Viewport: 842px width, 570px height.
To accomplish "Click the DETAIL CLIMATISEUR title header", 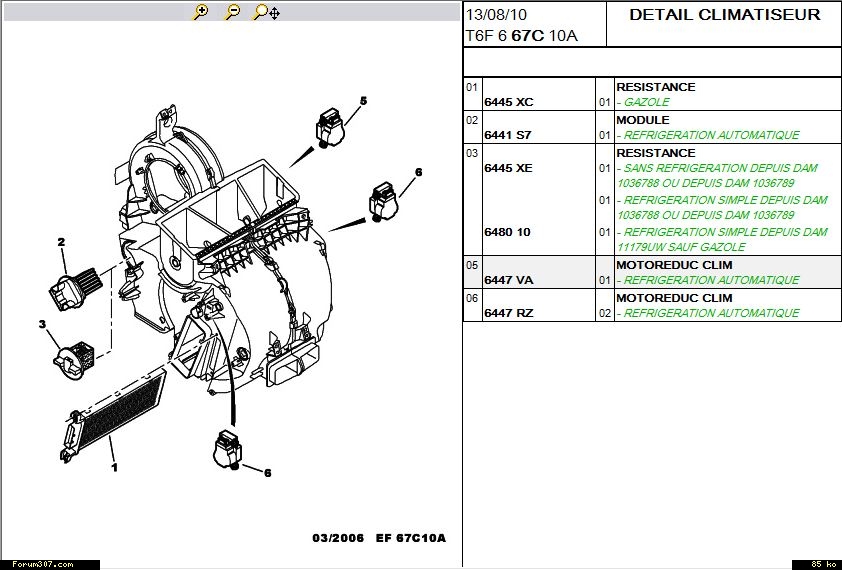I will pos(724,15).
